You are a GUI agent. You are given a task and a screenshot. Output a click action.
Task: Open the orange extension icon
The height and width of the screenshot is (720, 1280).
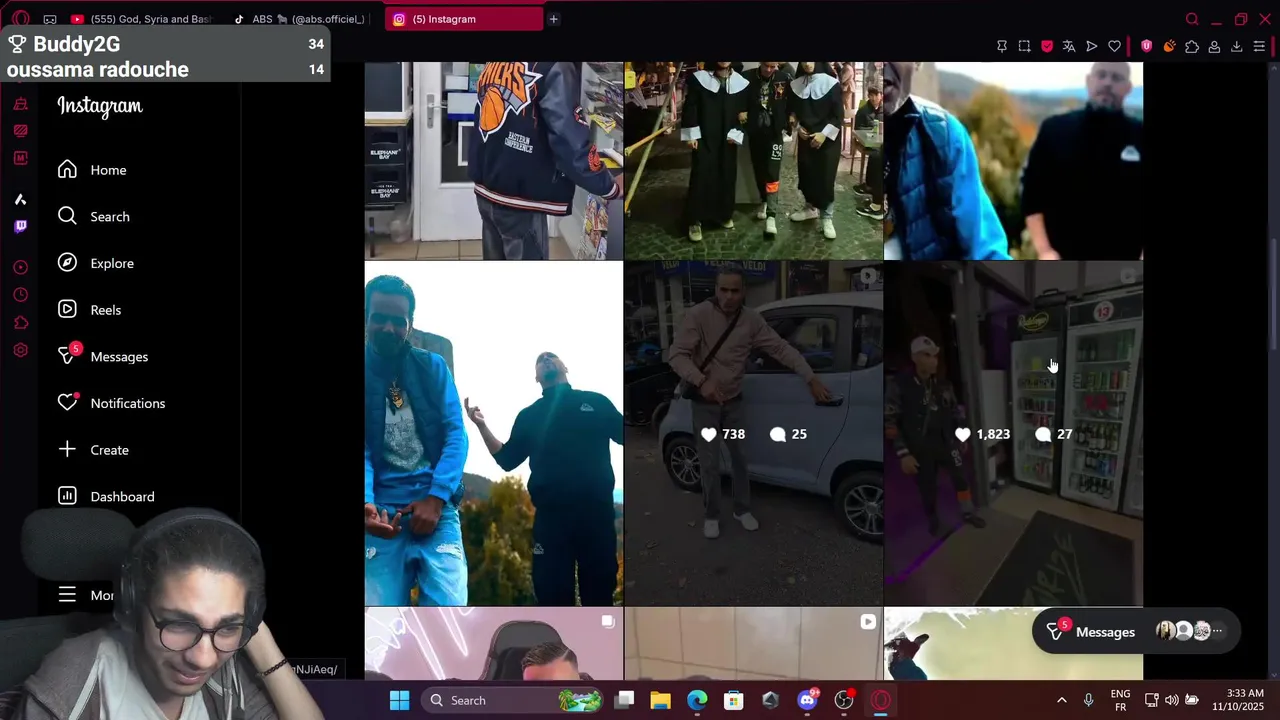point(1169,46)
